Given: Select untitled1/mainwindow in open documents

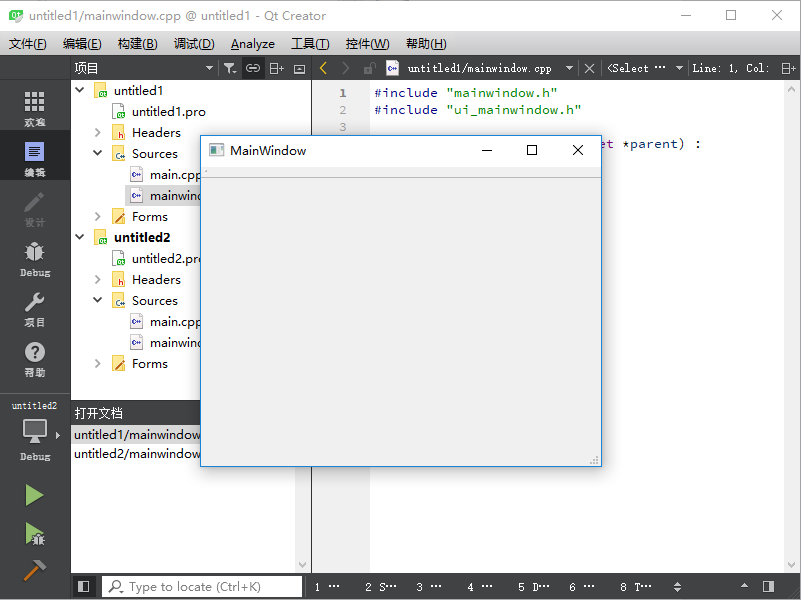Looking at the screenshot, I should click(136, 435).
